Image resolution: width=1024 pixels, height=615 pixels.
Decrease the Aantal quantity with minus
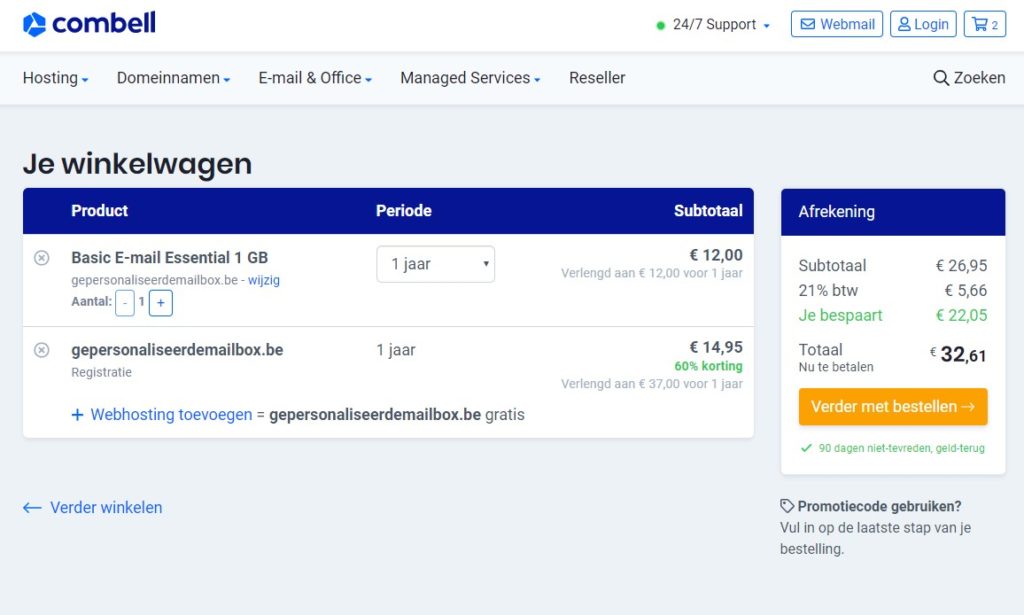[125, 303]
